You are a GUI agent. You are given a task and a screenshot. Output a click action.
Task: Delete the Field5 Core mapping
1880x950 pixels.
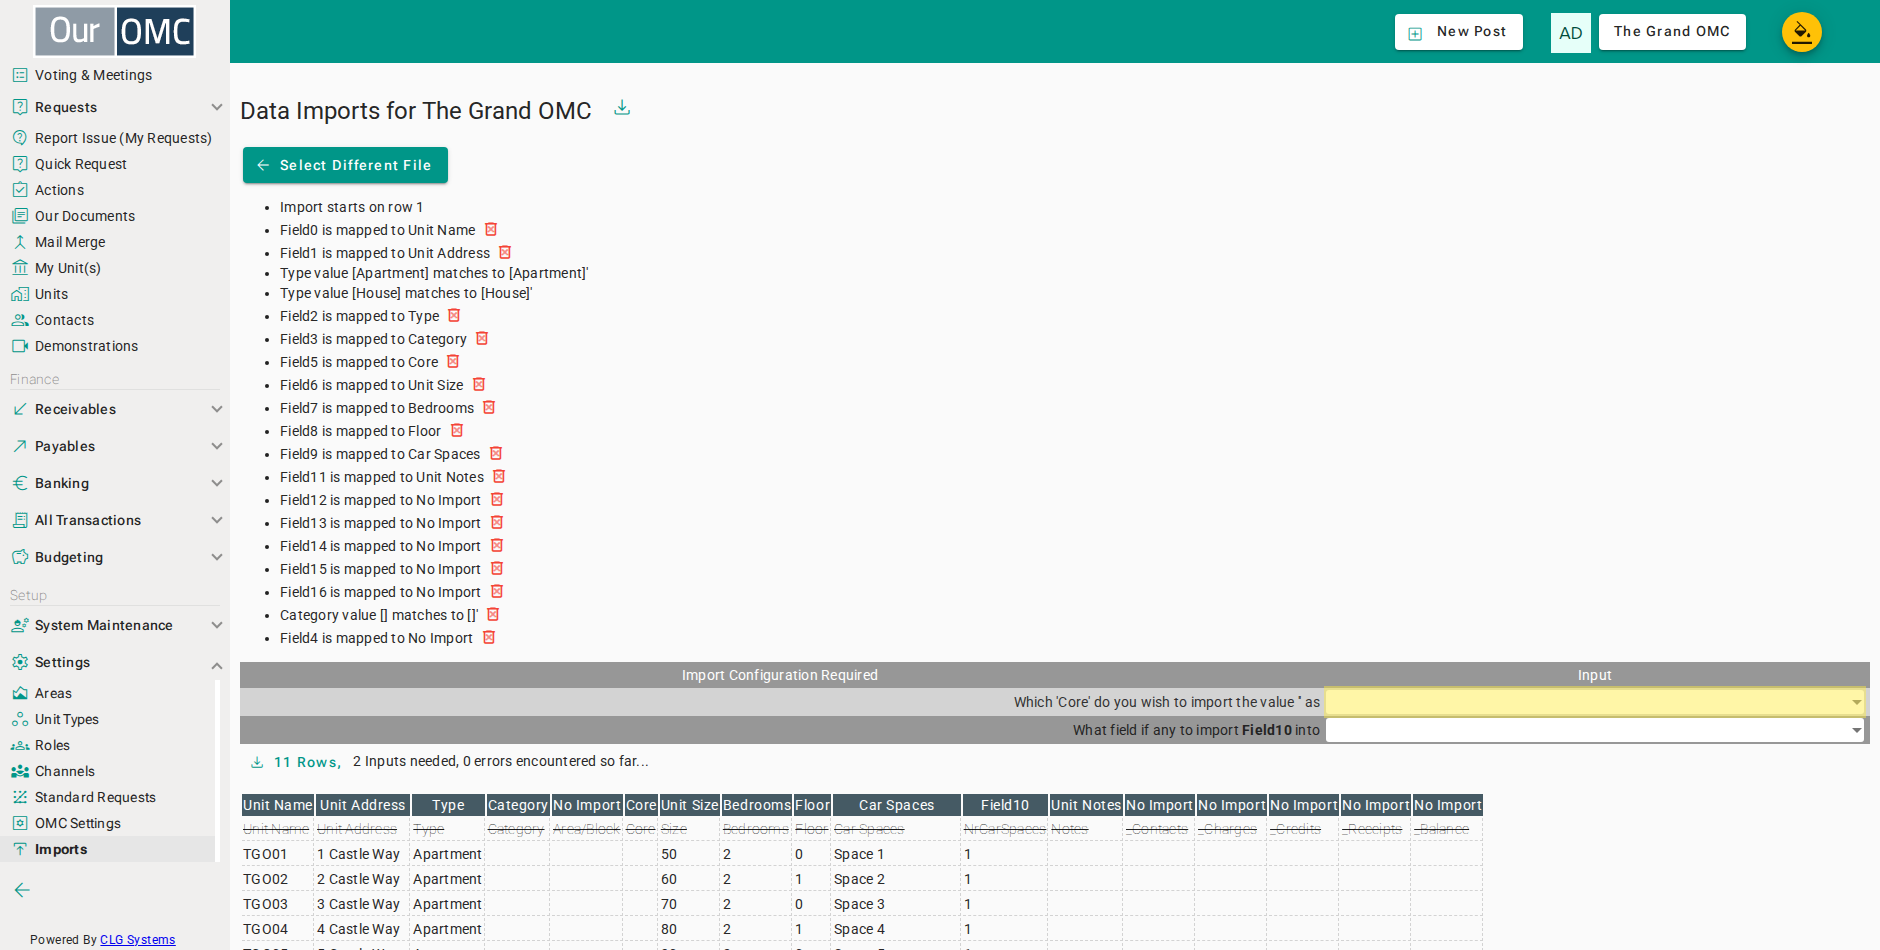(x=453, y=362)
